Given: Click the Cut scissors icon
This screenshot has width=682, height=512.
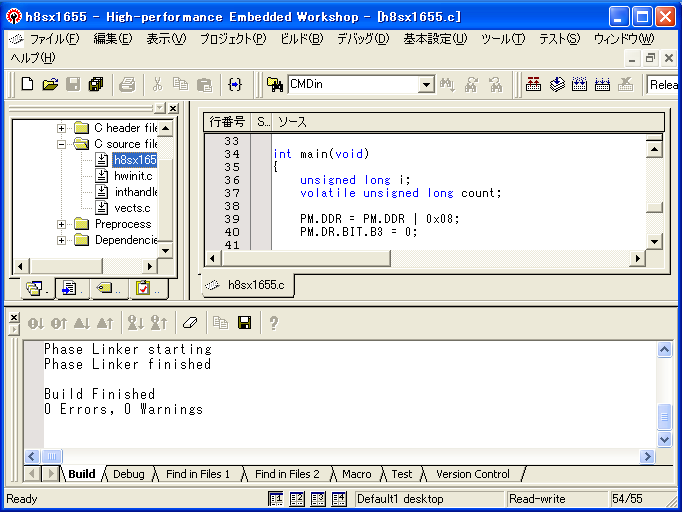Looking at the screenshot, I should 157,84.
